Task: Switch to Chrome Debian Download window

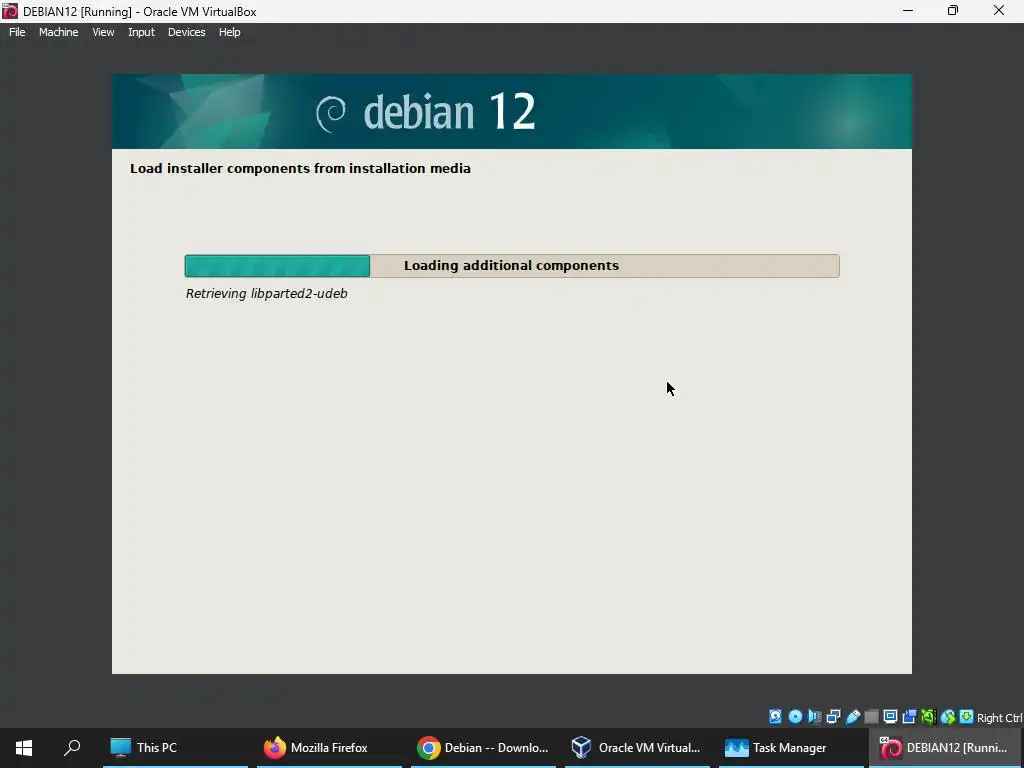Action: click(483, 748)
